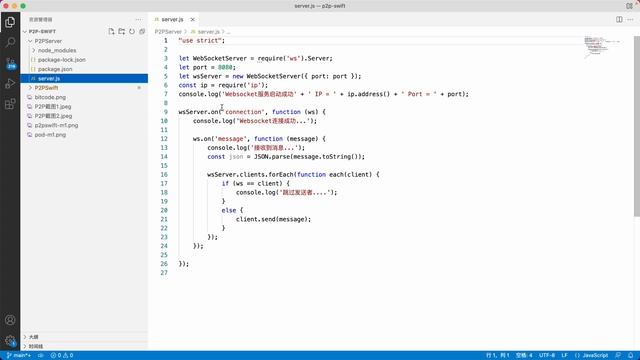
Task: Close the server.js editor tab
Action: [193, 19]
